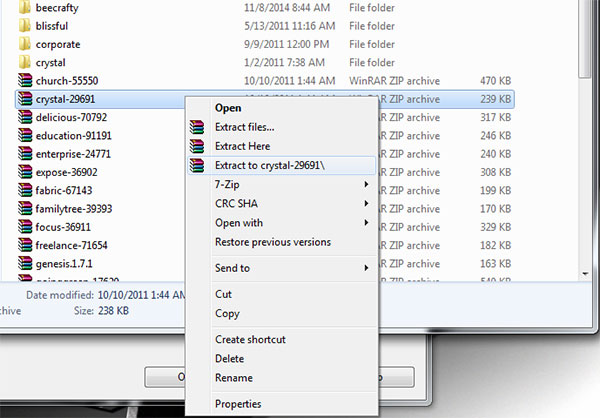The height and width of the screenshot is (418, 600).
Task: Click the file list vertical scrollbar thumb
Action: tap(585, 38)
